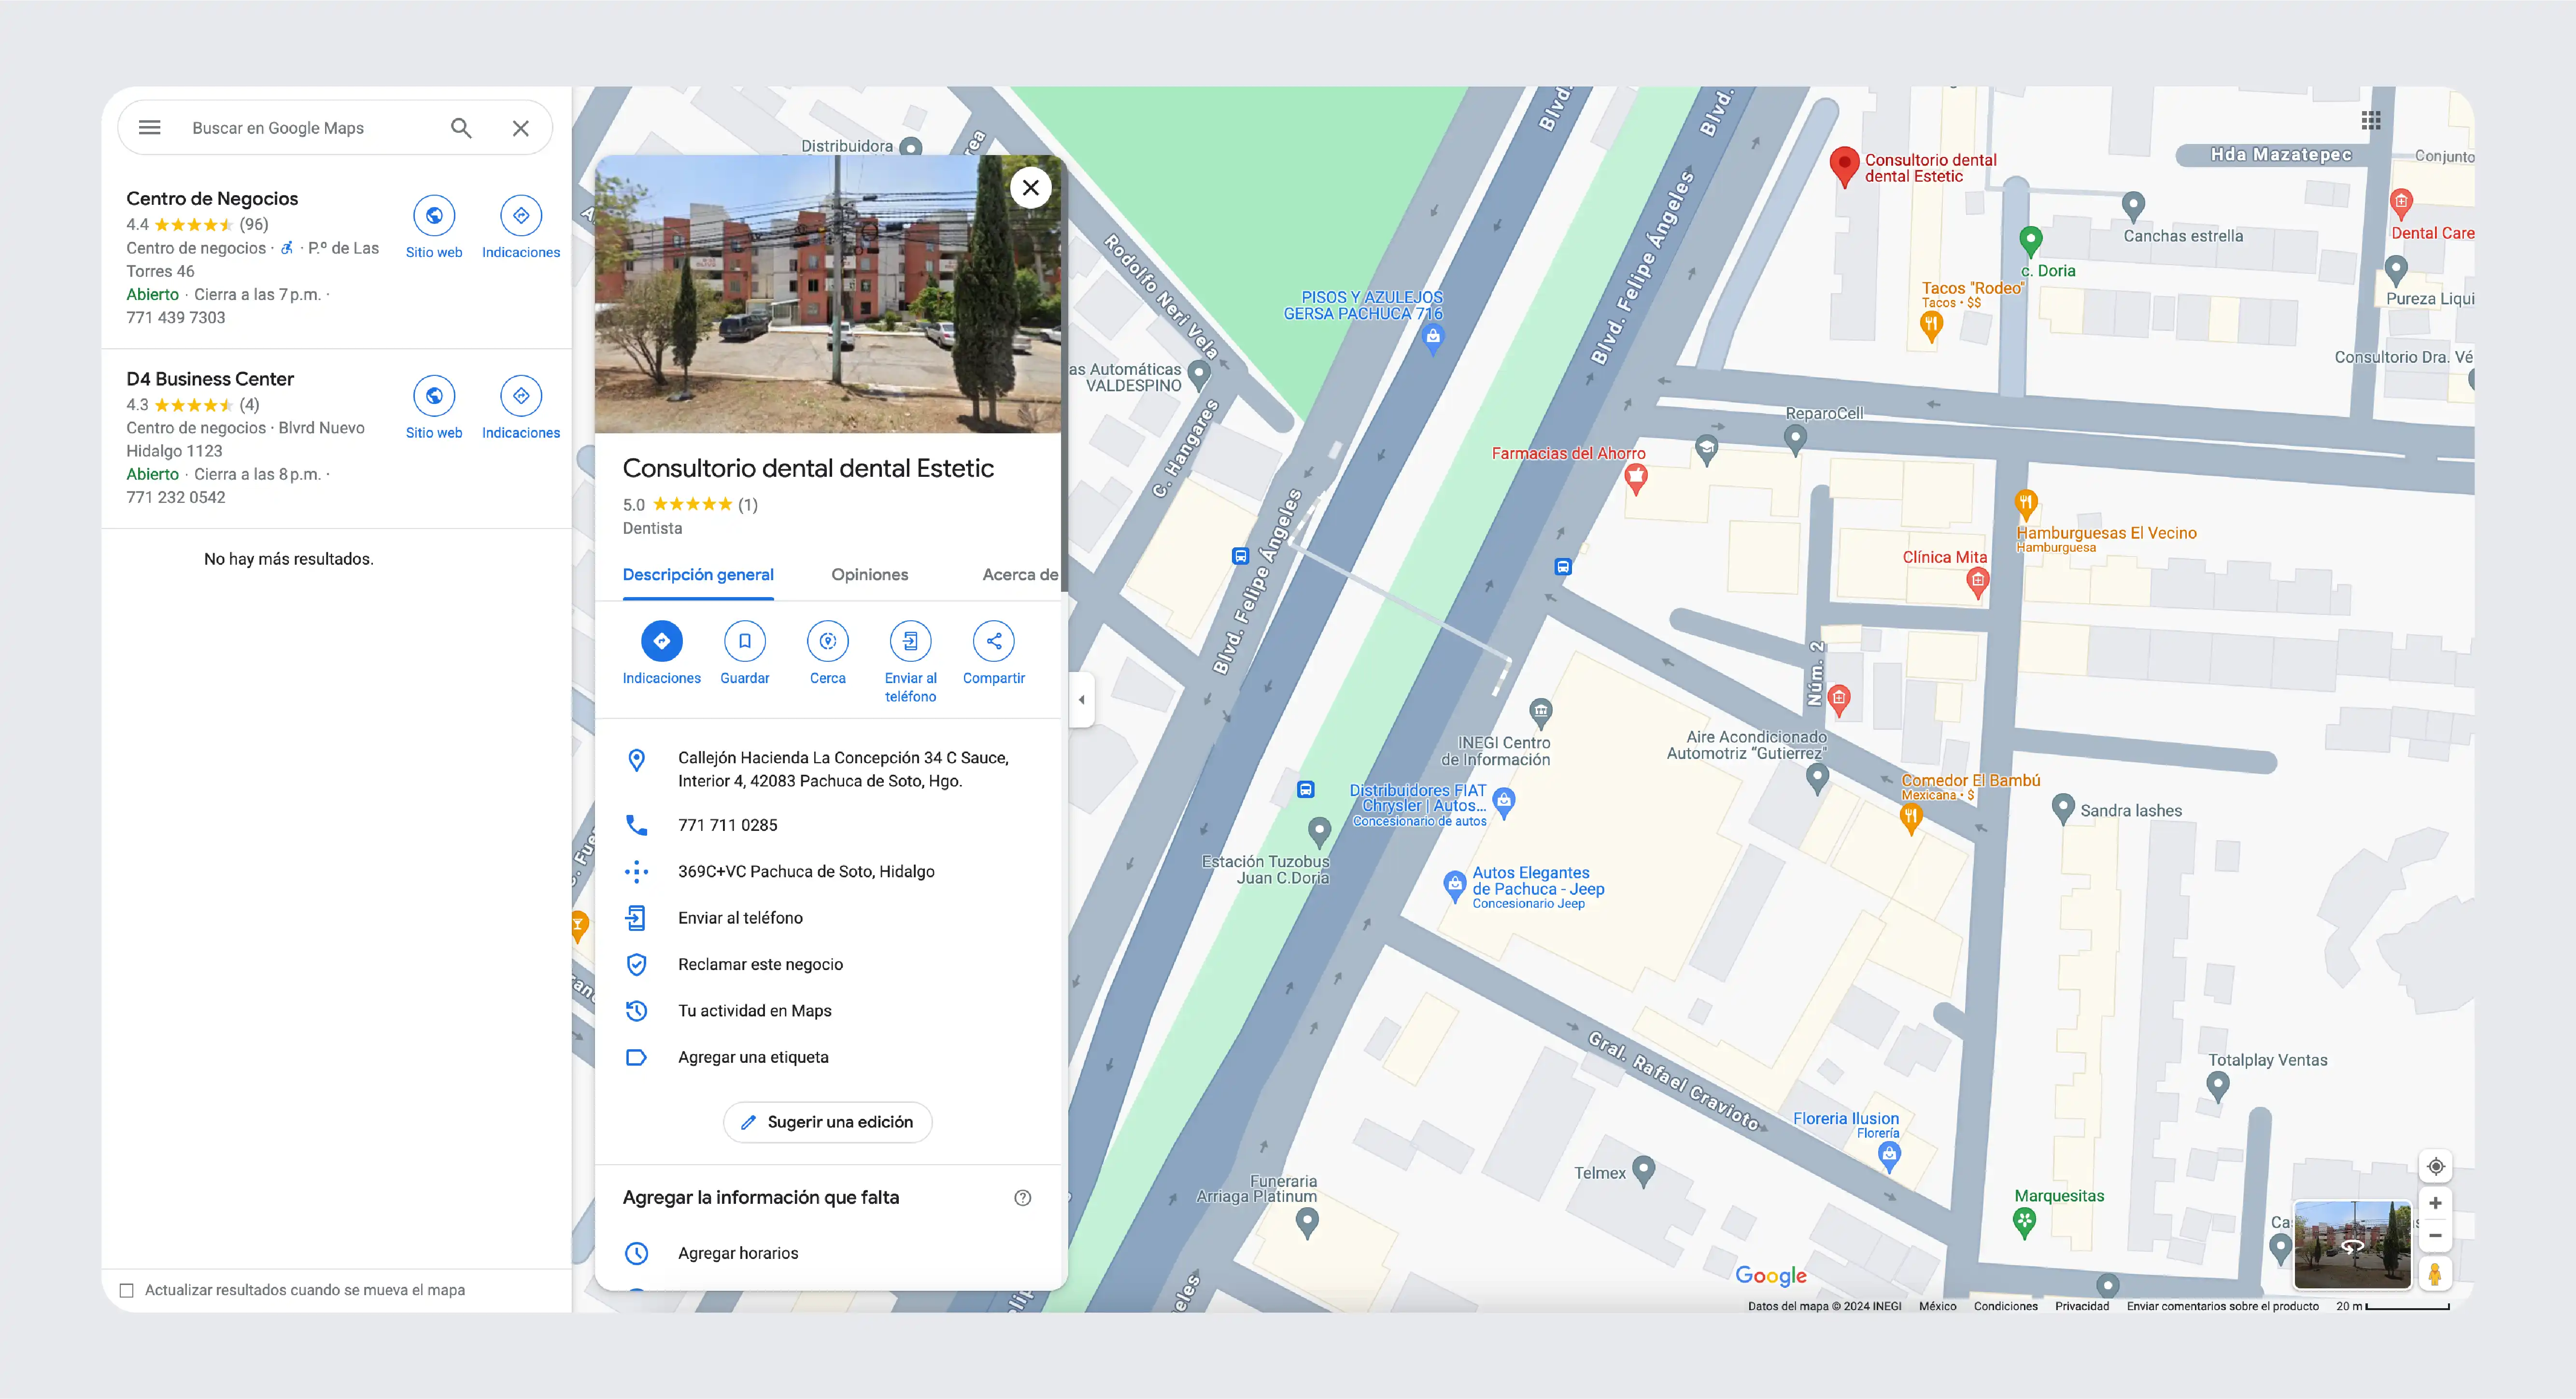Zoom in with the plus button
Image resolution: width=2576 pixels, height=1399 pixels.
(2436, 1203)
